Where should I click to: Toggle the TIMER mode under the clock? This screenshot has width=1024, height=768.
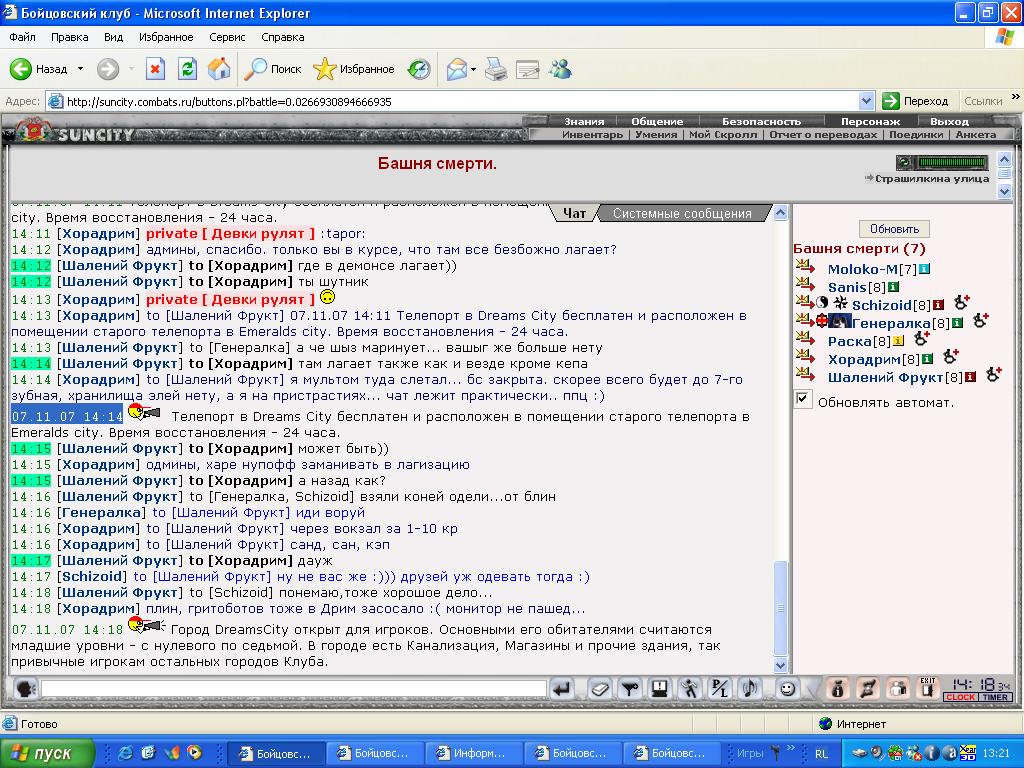[995, 697]
